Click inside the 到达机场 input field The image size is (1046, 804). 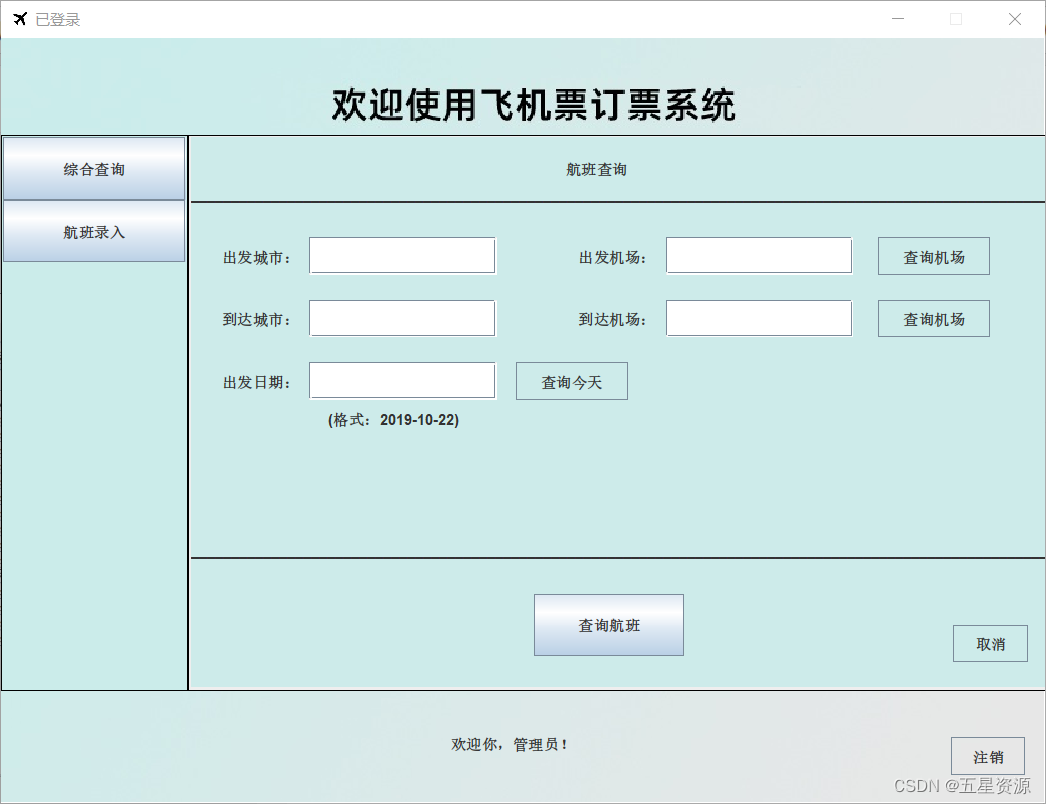(x=758, y=317)
